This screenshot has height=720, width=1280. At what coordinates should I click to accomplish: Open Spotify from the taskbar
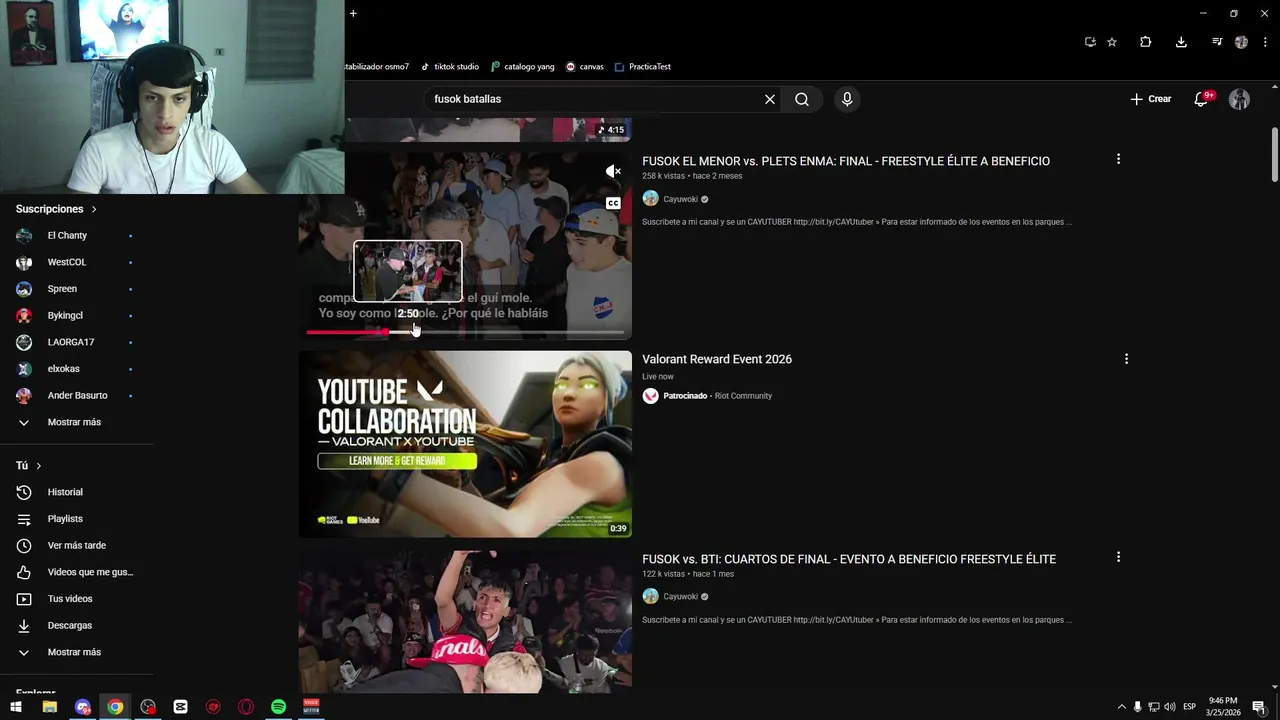pos(278,707)
